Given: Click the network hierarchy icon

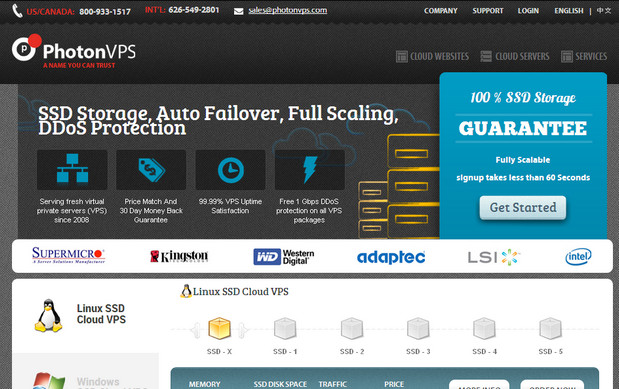Looking at the screenshot, I should coord(72,169).
